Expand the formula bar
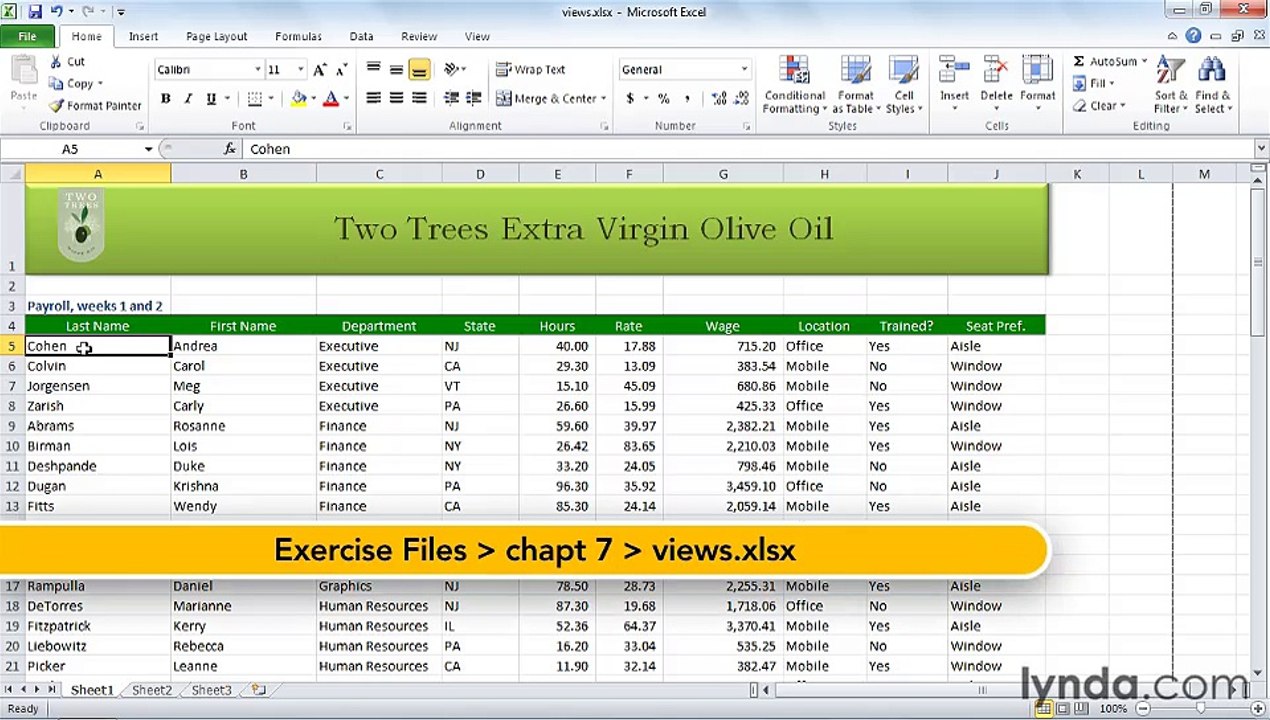Image resolution: width=1270 pixels, height=720 pixels. (1260, 149)
